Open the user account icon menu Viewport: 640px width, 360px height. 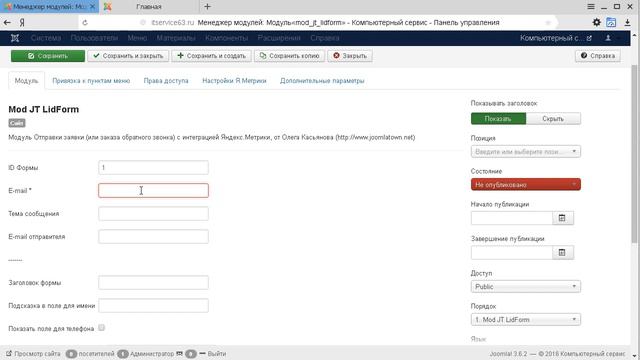click(x=608, y=38)
